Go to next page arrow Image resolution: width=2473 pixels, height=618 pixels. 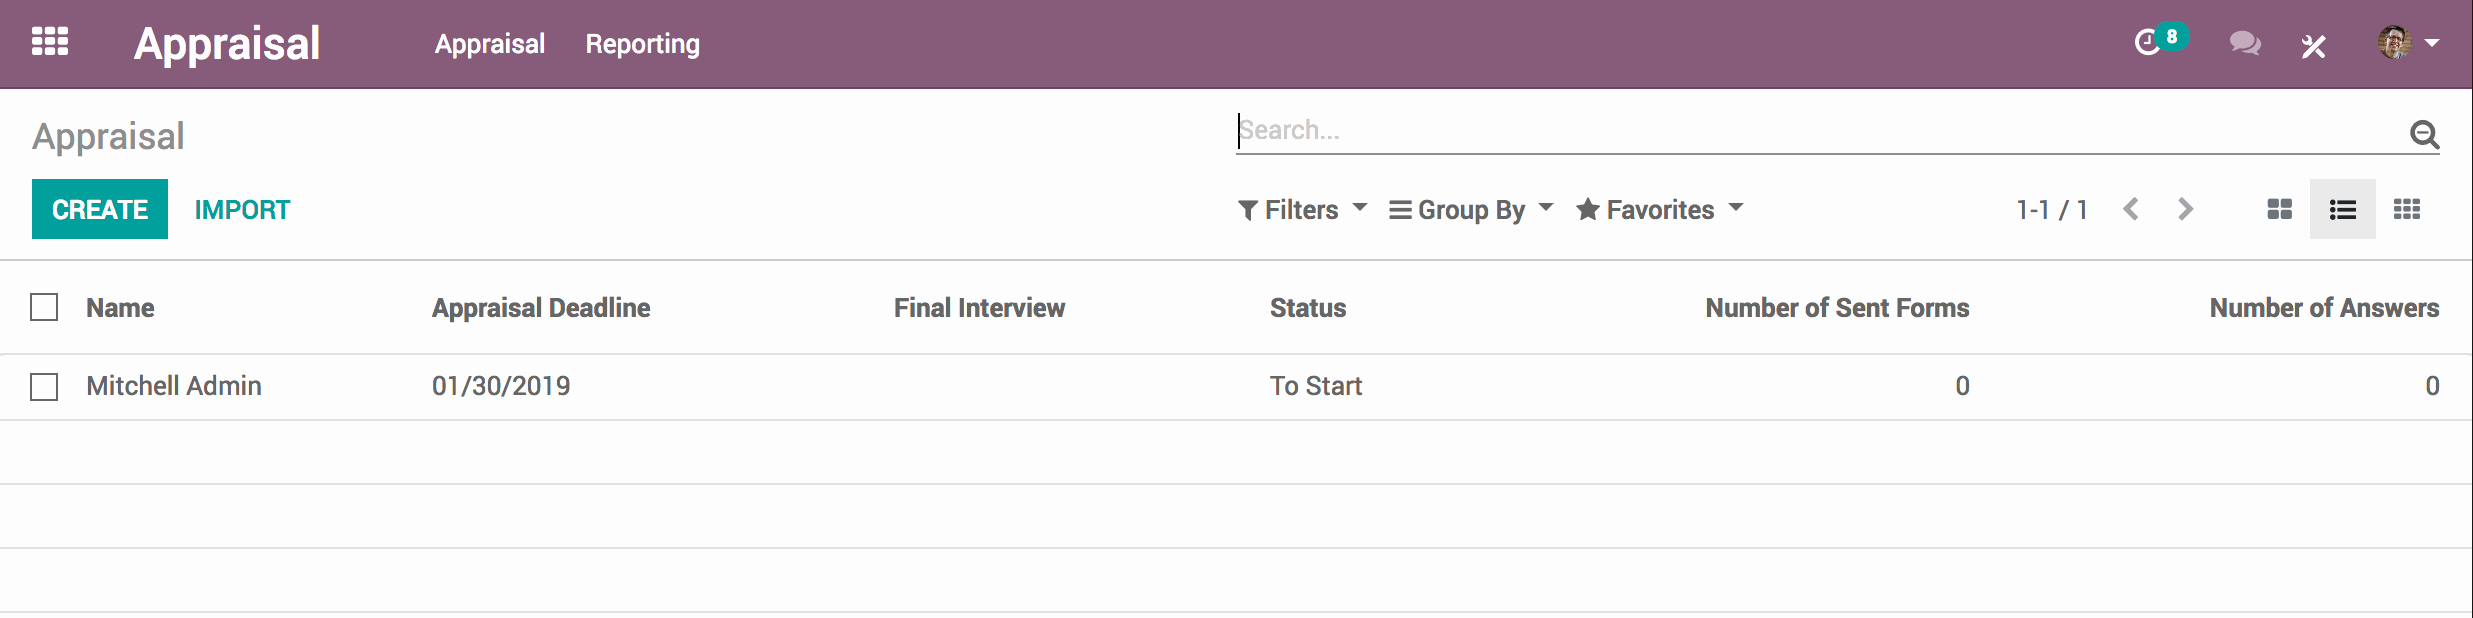pyautogui.click(x=2185, y=209)
